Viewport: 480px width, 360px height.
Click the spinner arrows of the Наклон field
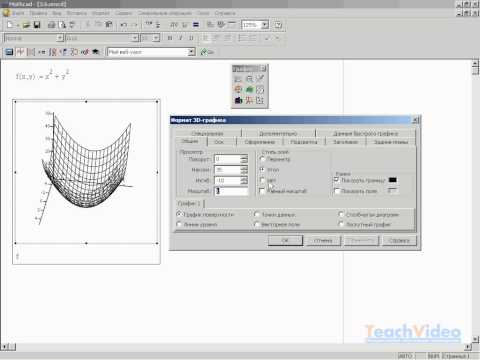pyautogui.click(x=244, y=170)
